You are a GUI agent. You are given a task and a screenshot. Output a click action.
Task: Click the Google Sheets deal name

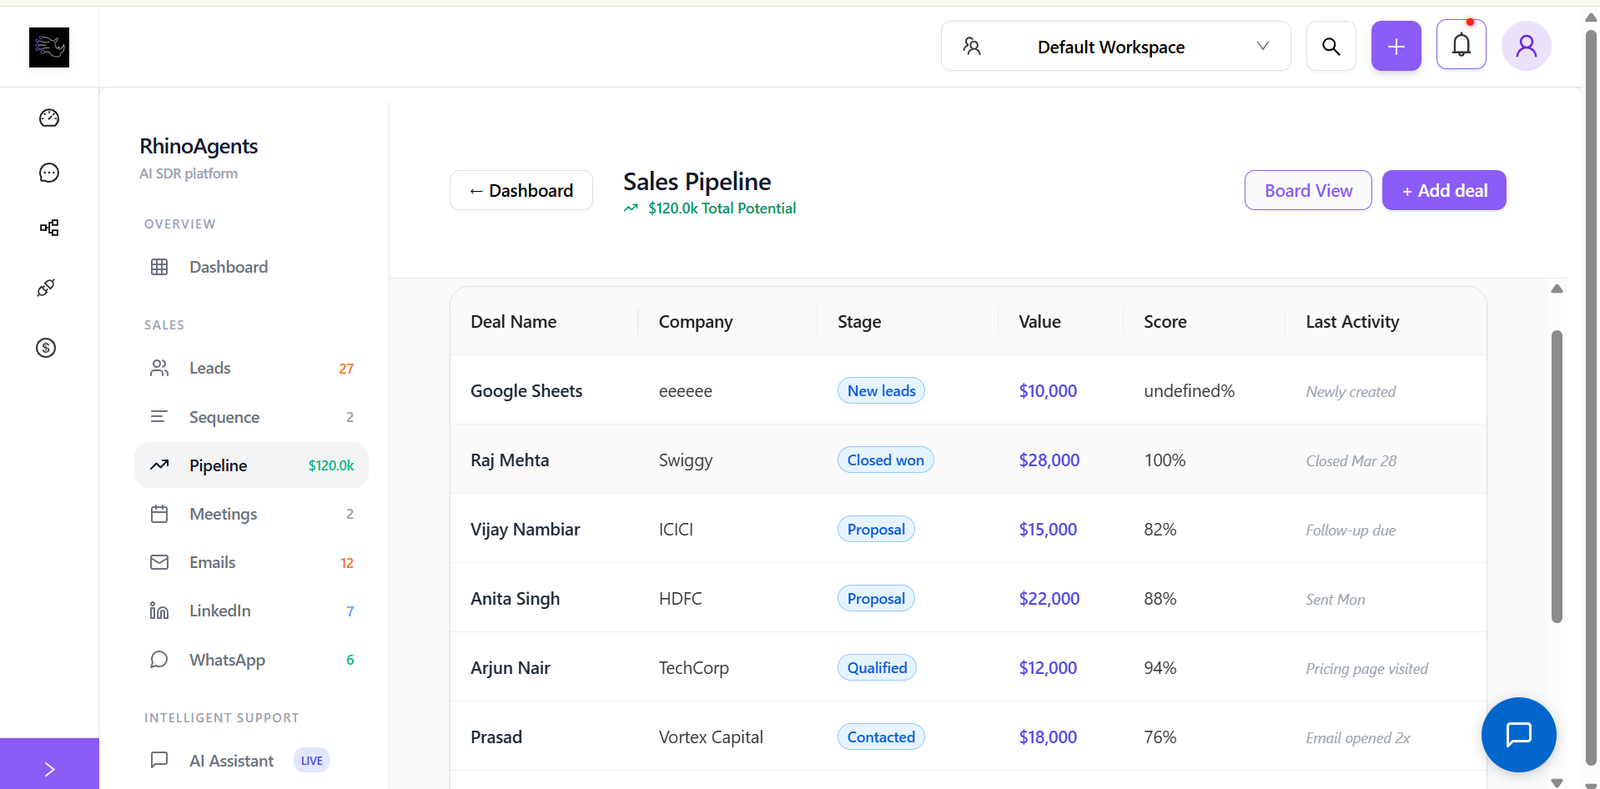526,391
